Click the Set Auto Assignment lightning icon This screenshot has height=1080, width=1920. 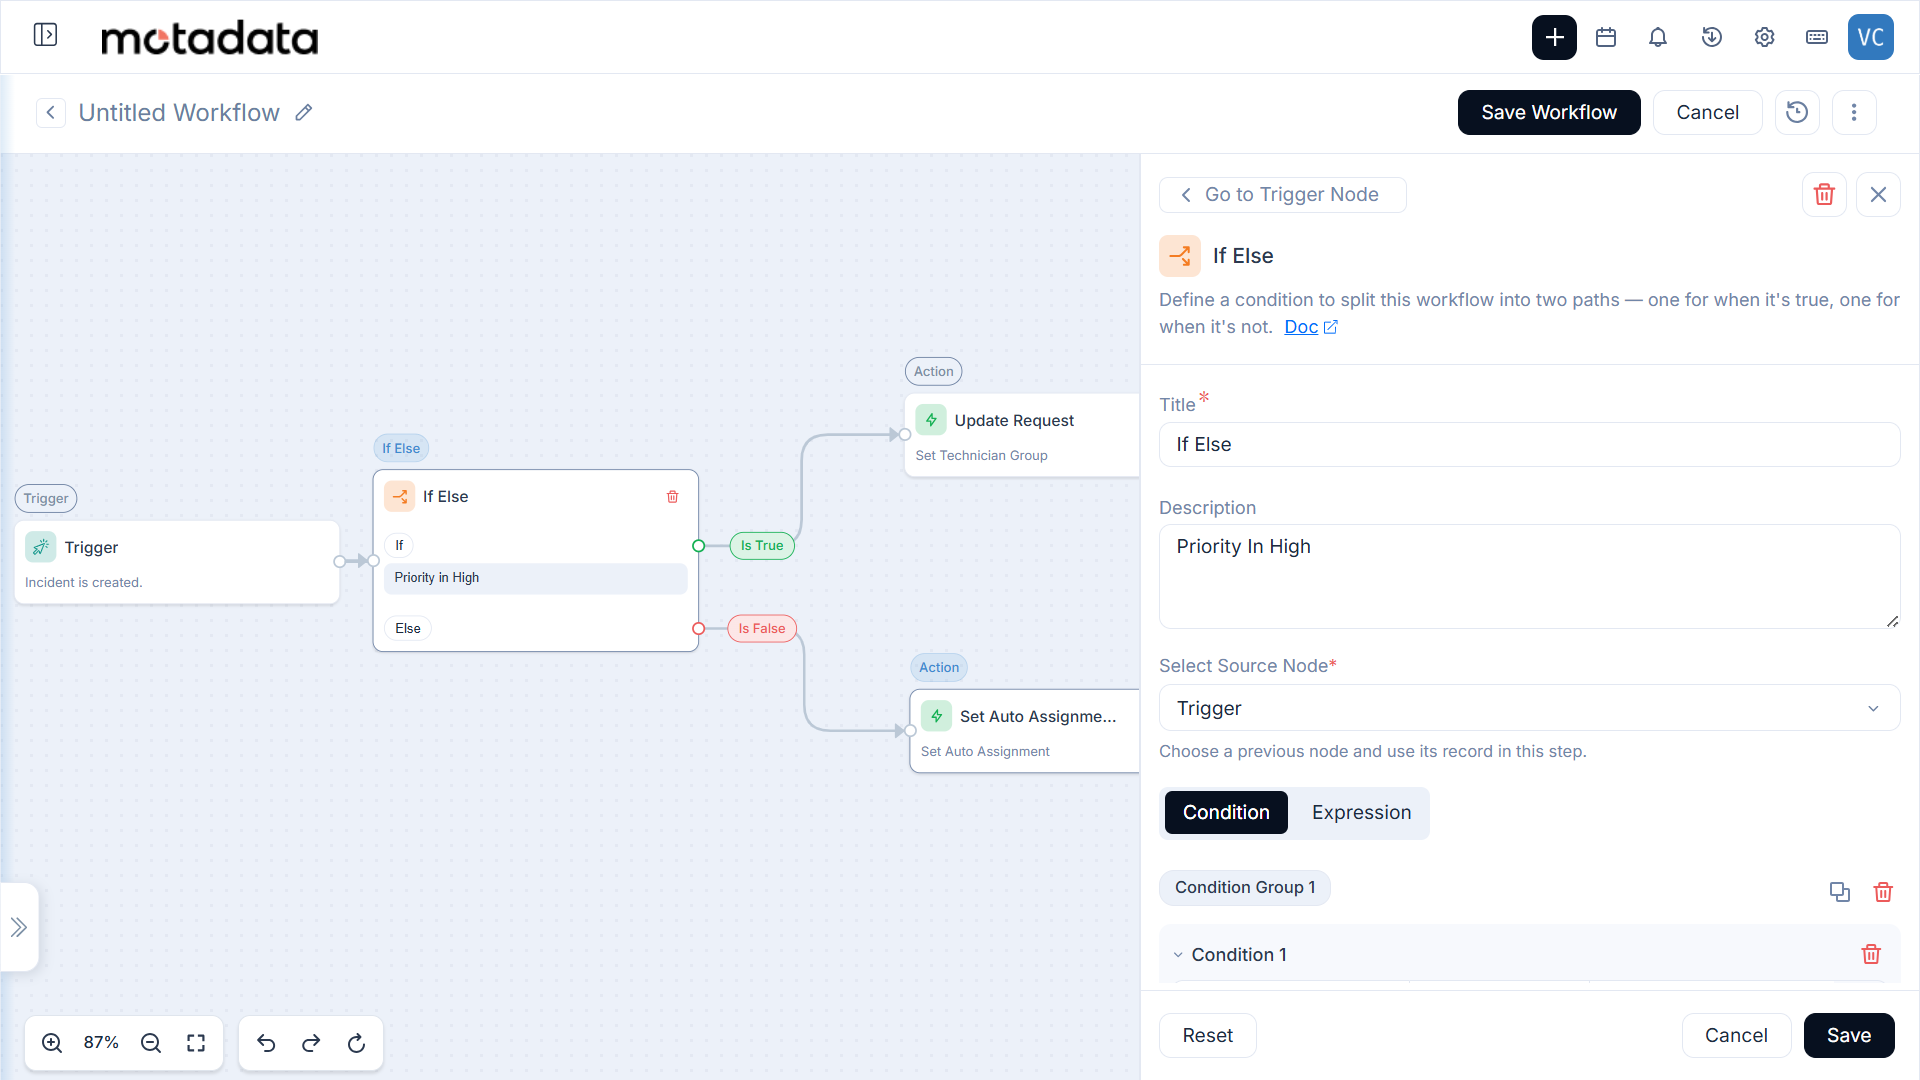pyautogui.click(x=936, y=716)
